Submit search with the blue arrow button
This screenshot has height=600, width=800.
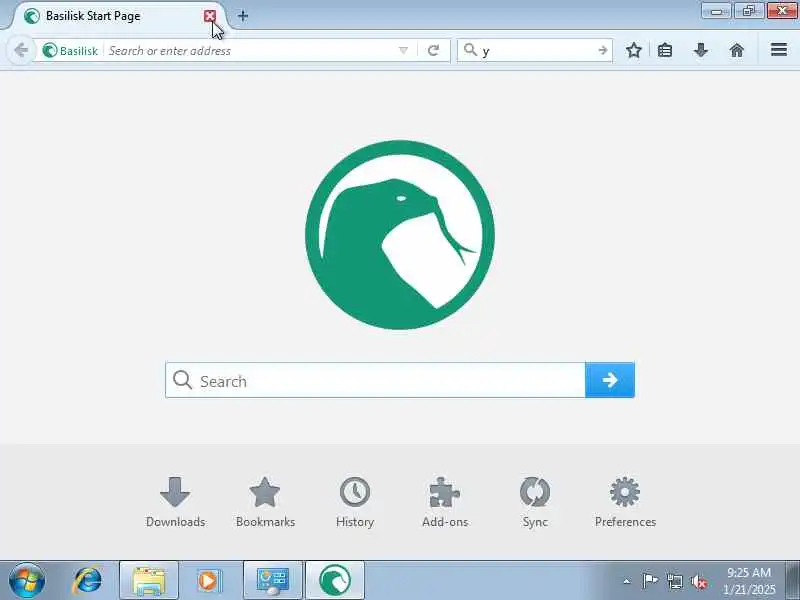point(610,380)
